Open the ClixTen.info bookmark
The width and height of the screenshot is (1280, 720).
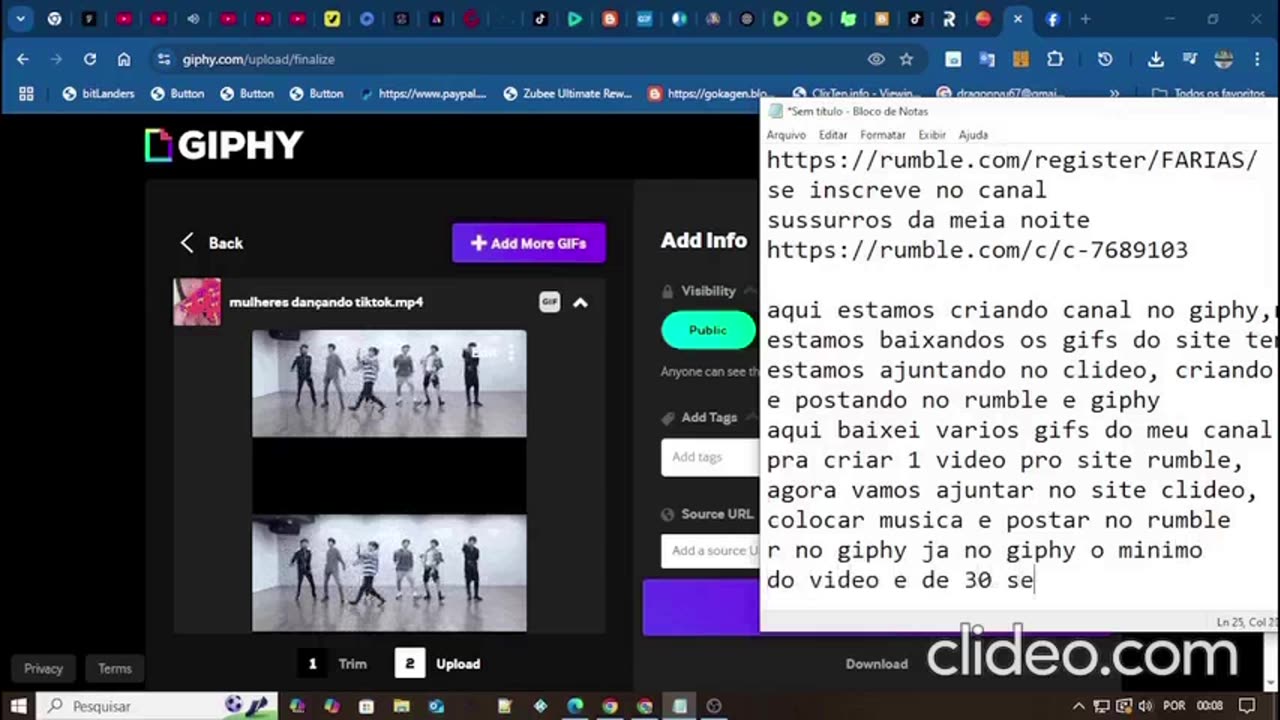tap(855, 94)
